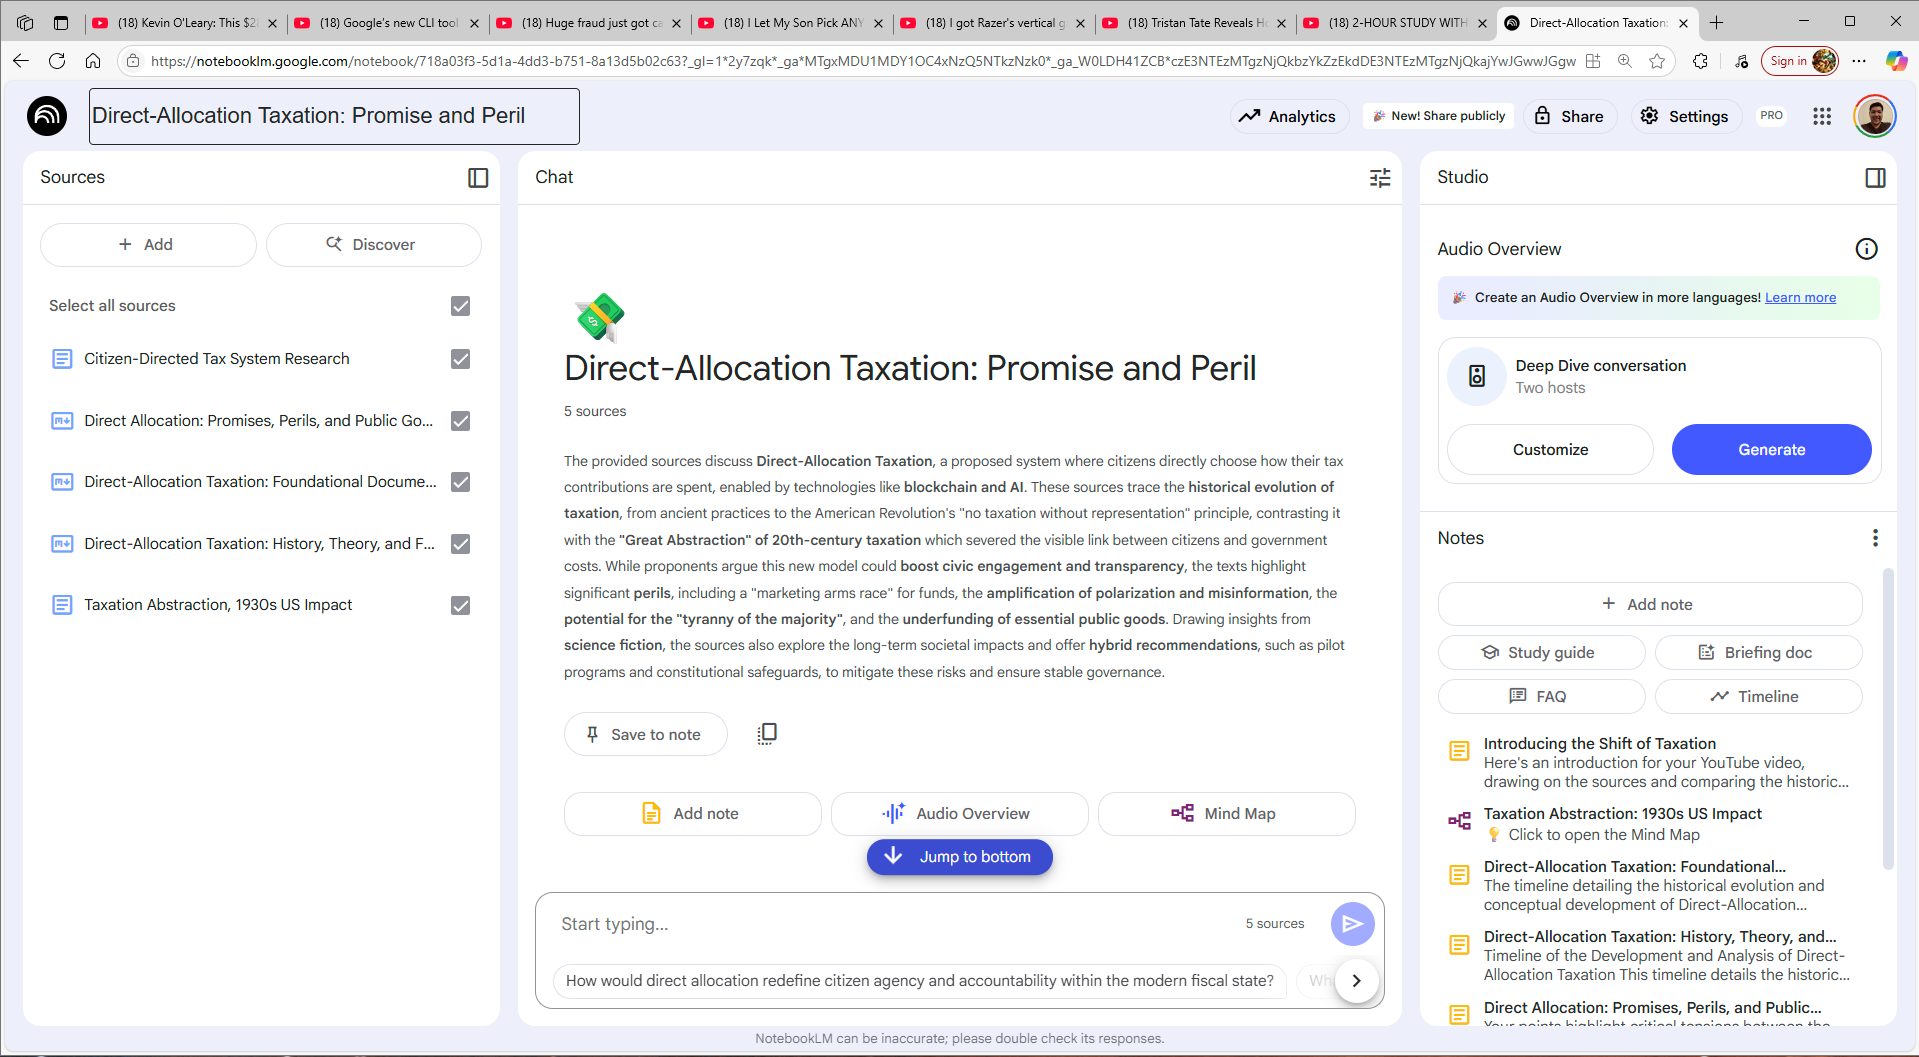
Task: Open chat configuration sliders icon
Action: click(x=1380, y=178)
